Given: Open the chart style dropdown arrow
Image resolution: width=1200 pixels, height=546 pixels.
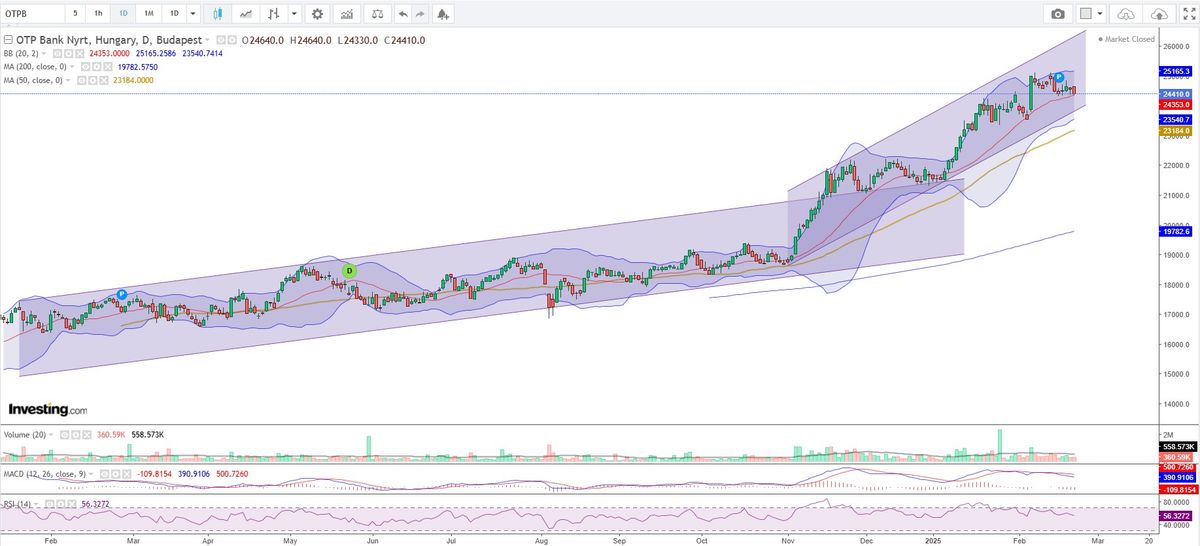Looking at the screenshot, I should point(293,14).
